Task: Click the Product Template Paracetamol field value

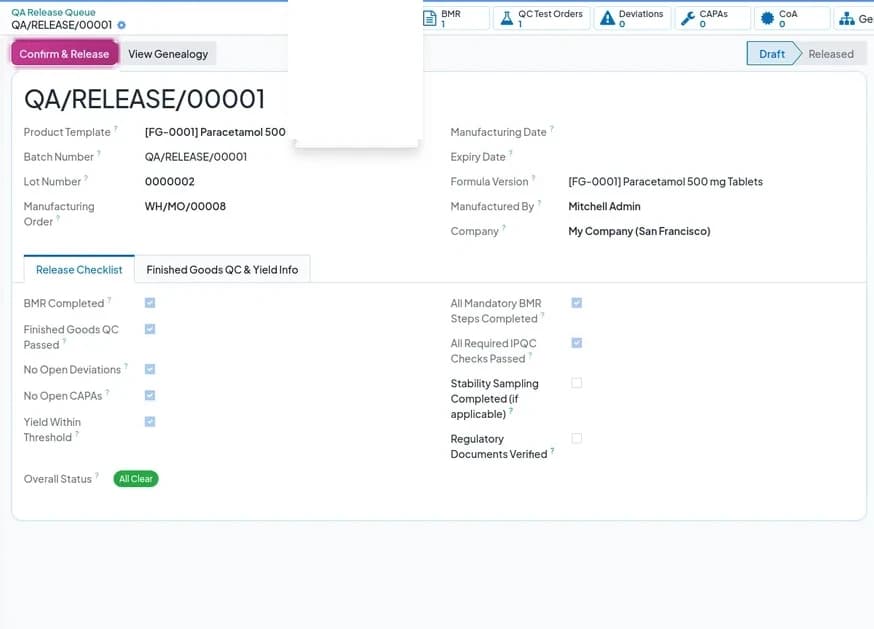Action: 215,132
